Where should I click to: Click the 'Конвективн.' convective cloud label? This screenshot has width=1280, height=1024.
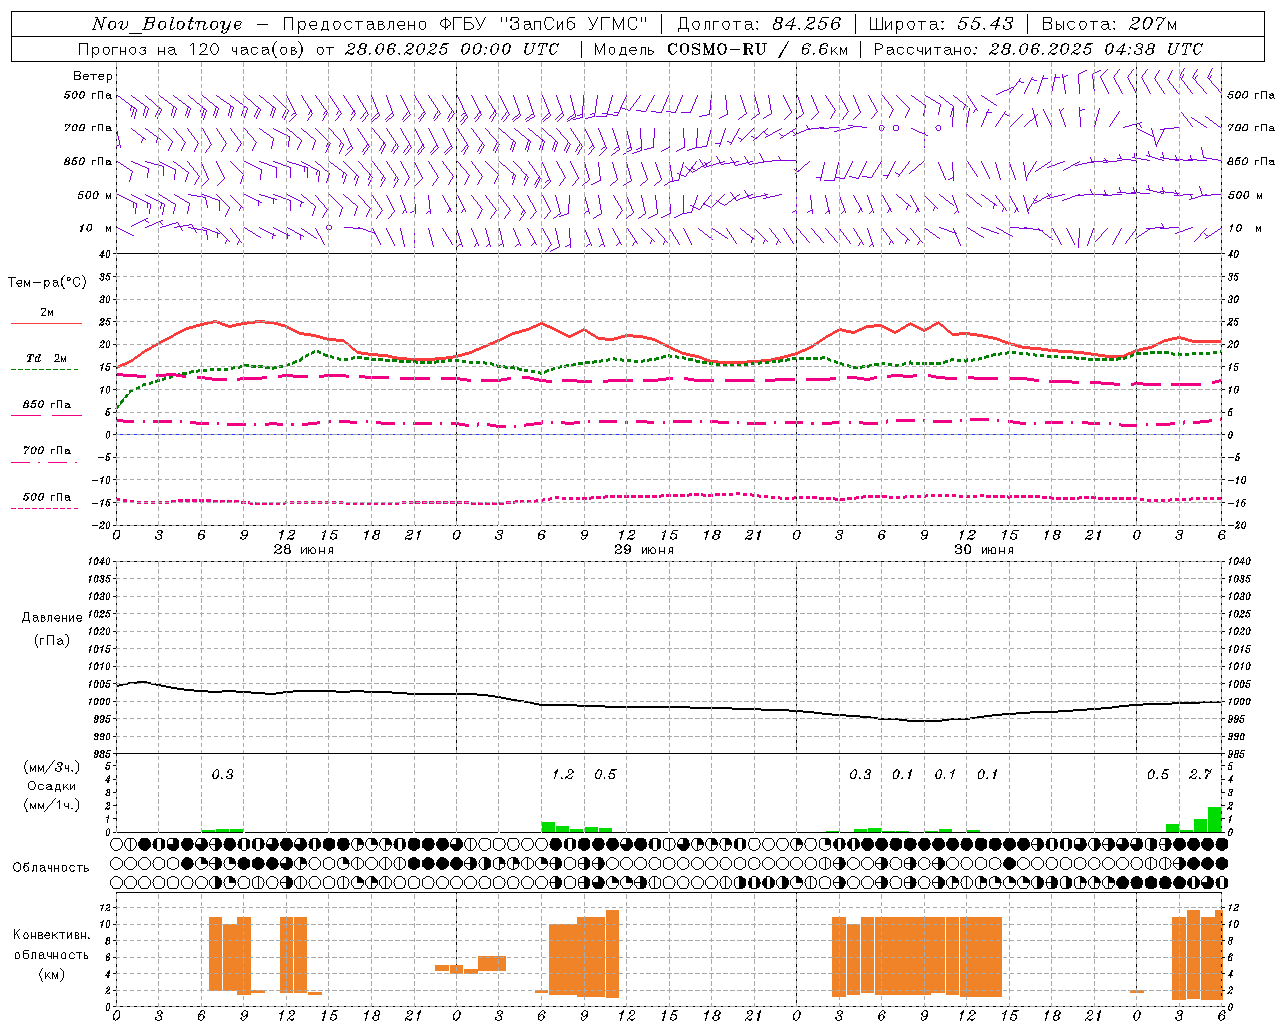click(51, 934)
